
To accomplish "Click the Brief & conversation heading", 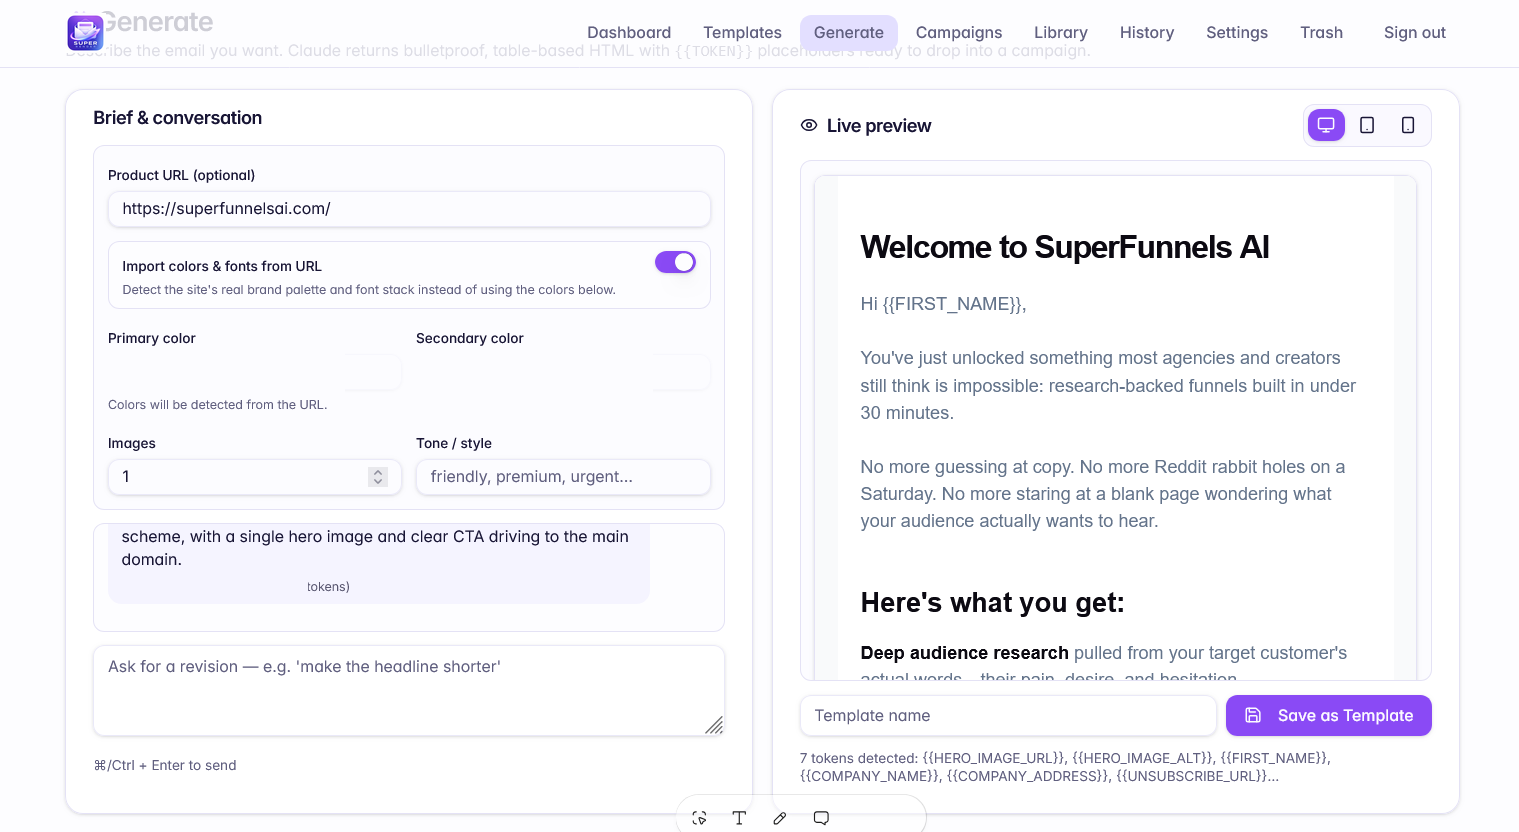I will click(x=178, y=118).
